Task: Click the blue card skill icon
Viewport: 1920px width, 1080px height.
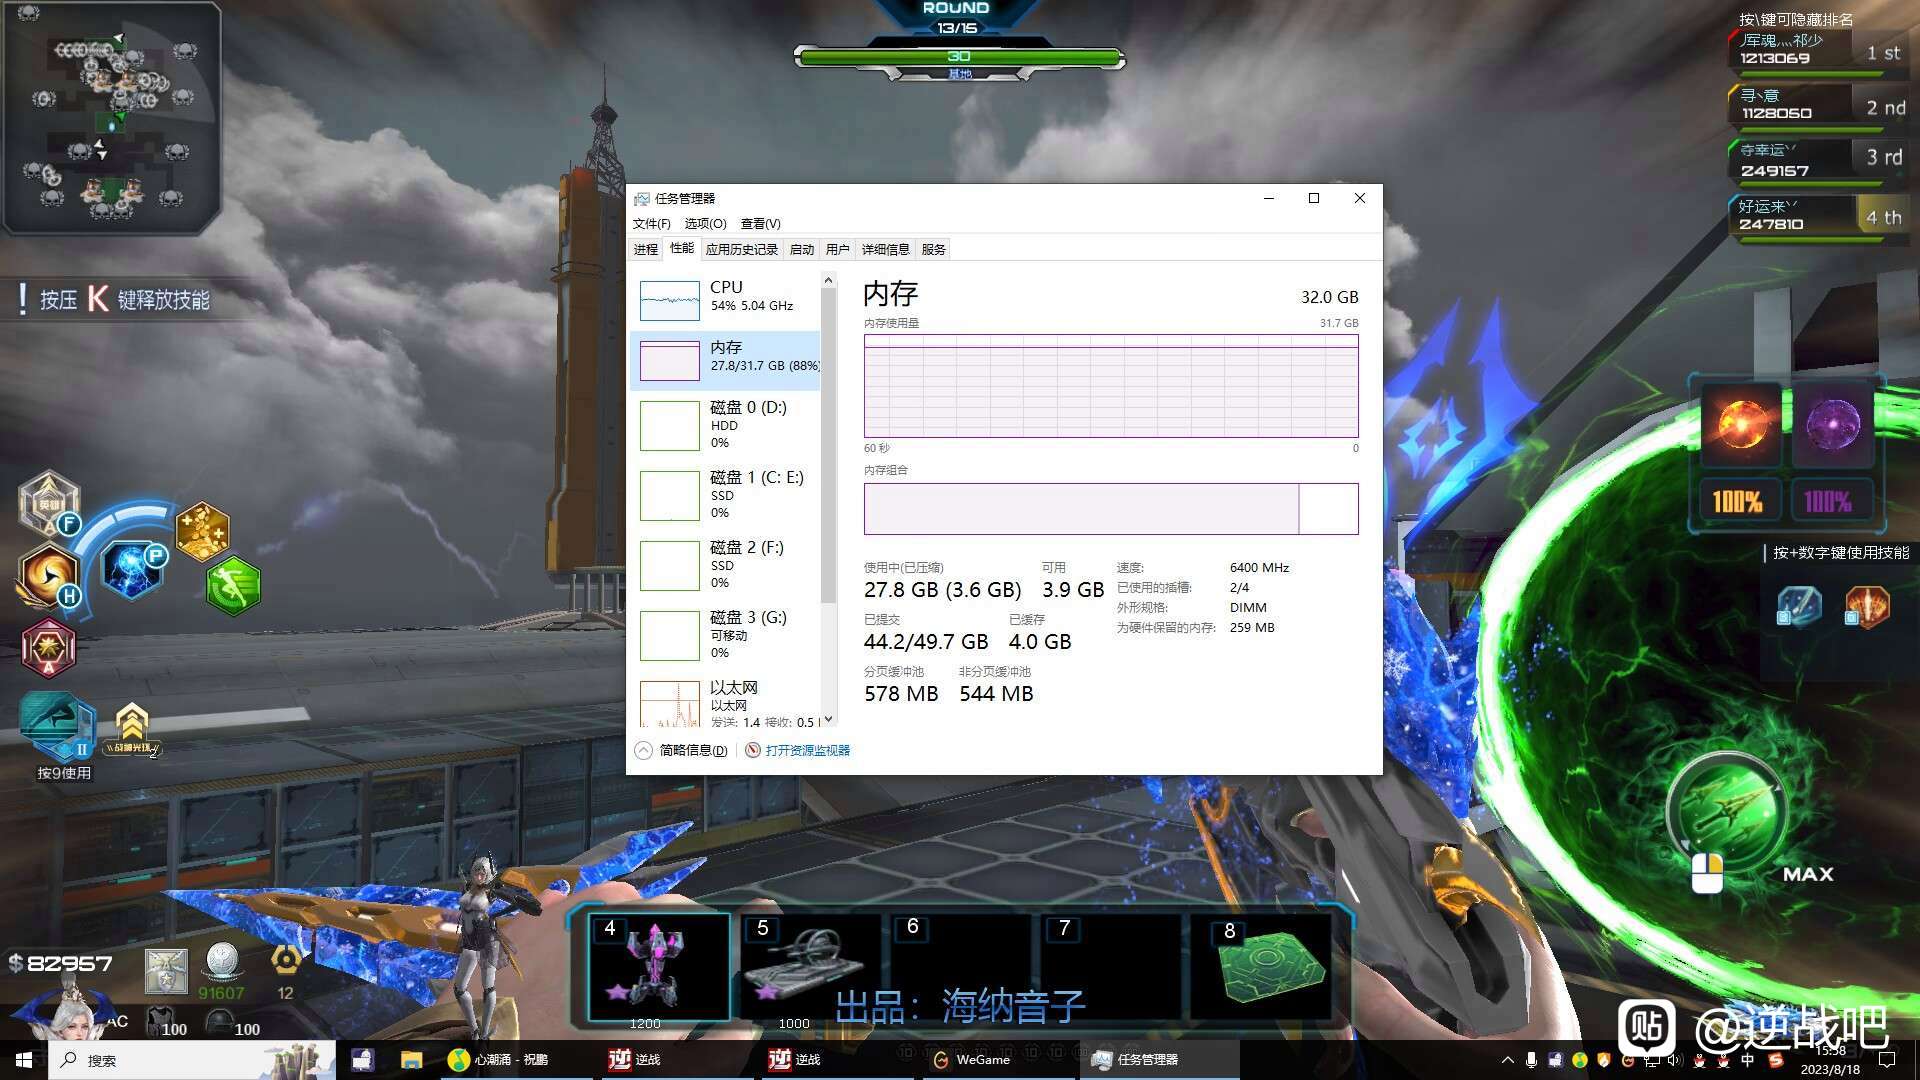Action: click(1799, 606)
